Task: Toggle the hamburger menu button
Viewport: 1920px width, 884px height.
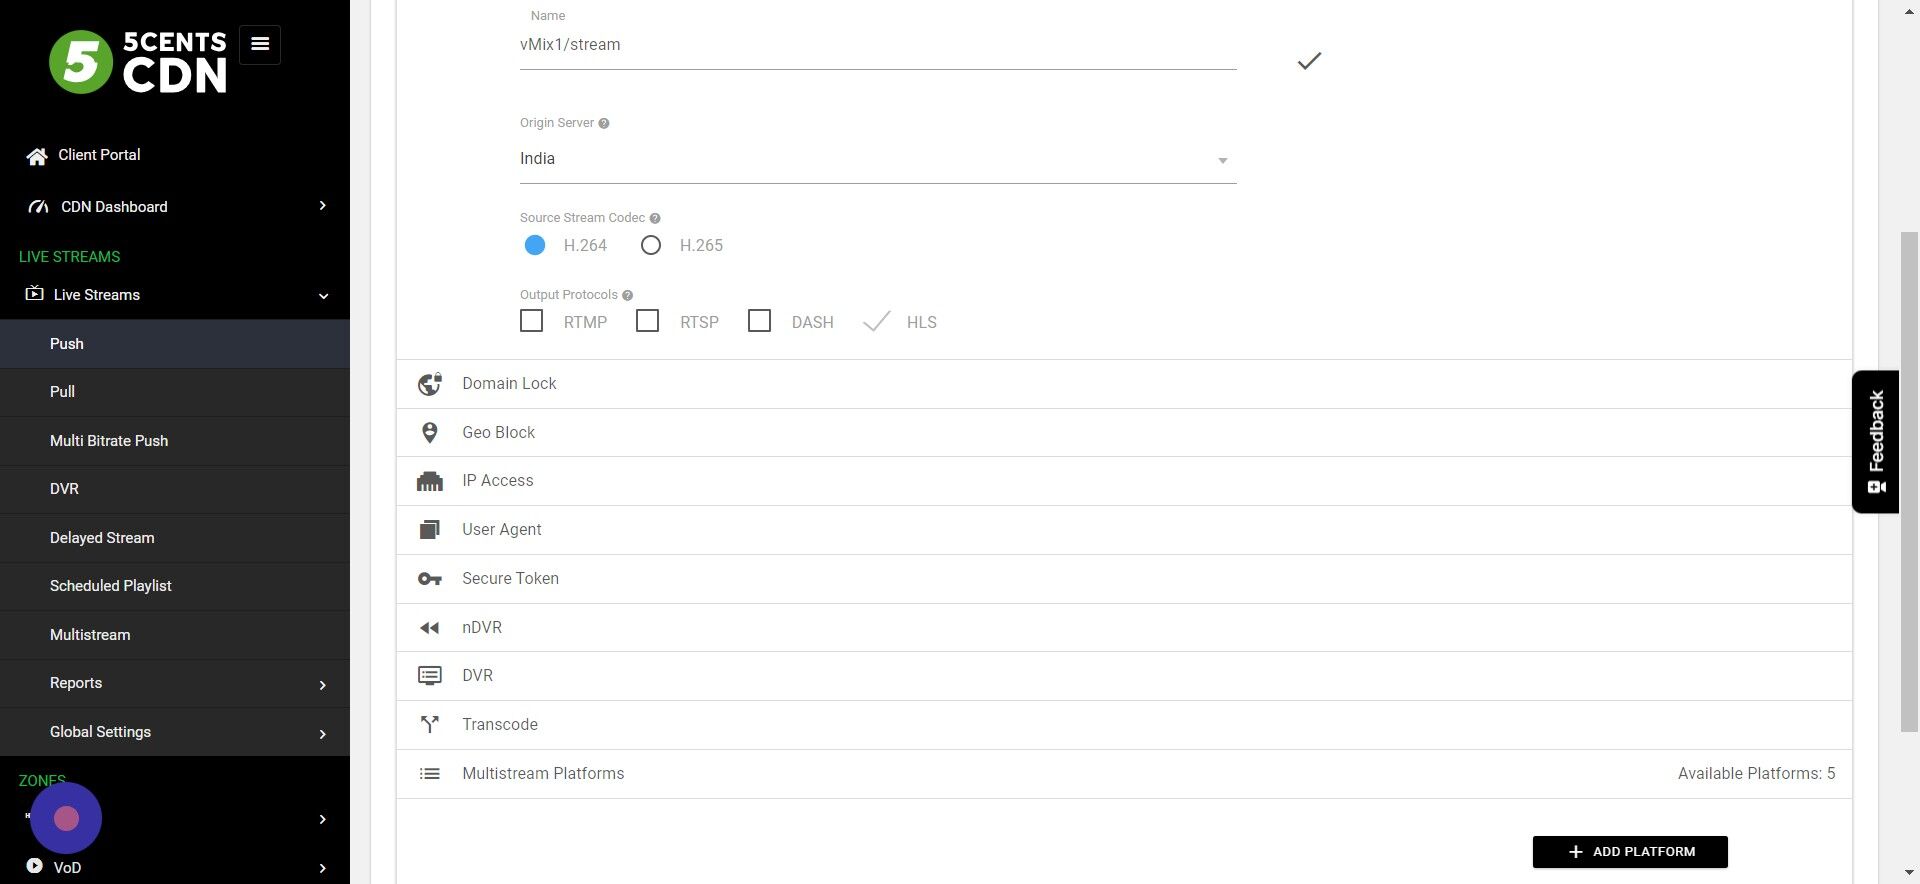Action: pyautogui.click(x=260, y=44)
